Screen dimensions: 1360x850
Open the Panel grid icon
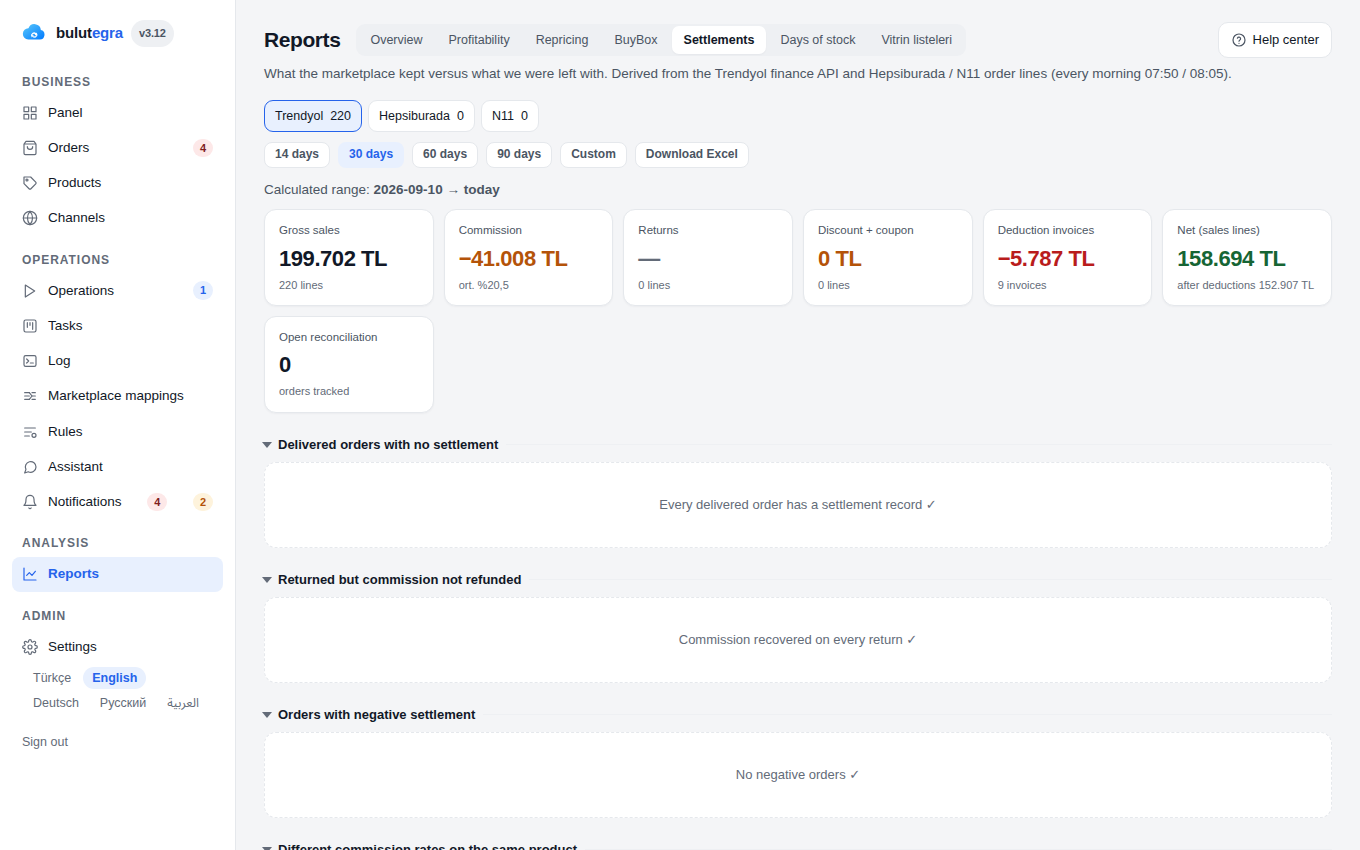[x=30, y=113]
